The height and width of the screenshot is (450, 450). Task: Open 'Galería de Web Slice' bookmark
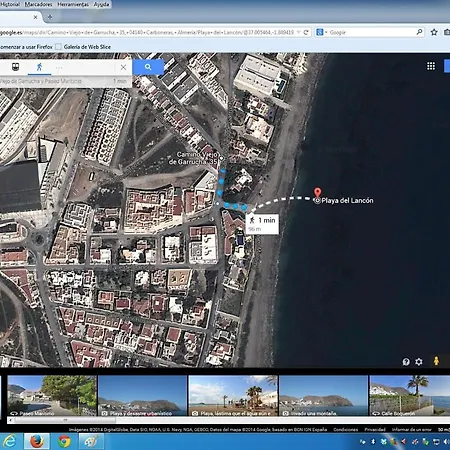pos(83,47)
